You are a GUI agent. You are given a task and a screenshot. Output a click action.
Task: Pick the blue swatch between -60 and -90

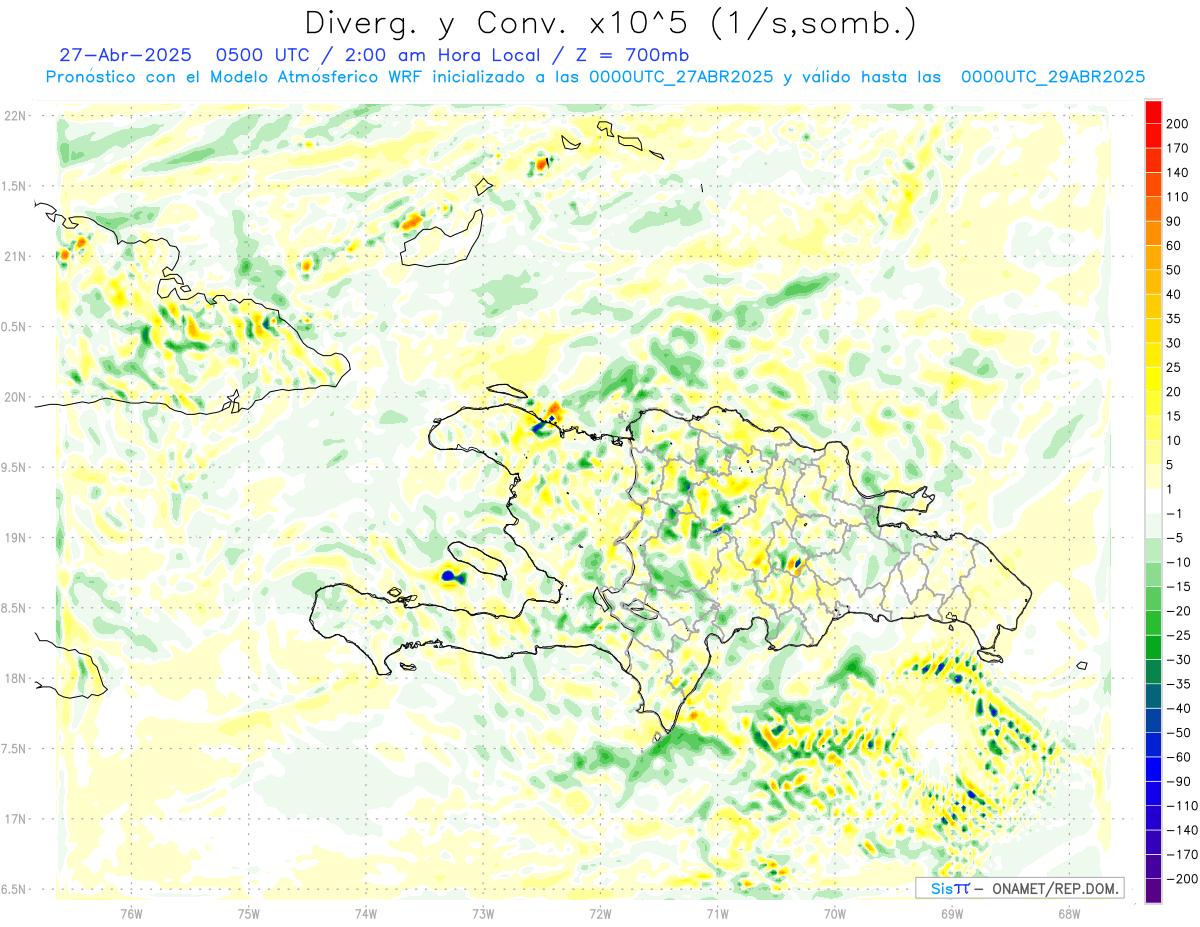[x=1153, y=770]
